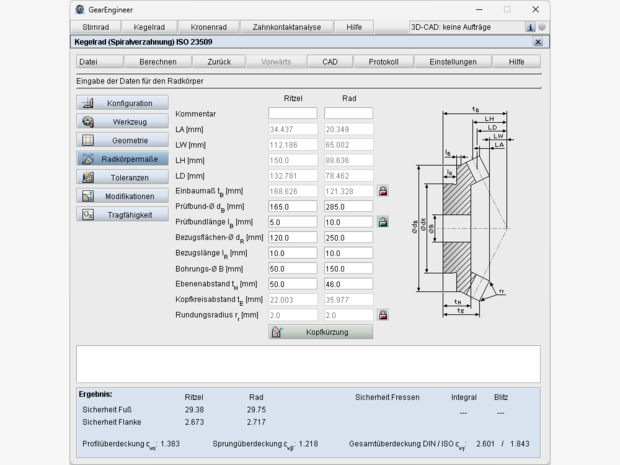Go to the Geometrie page
Image resolution: width=620 pixels, height=465 pixels.
pos(122,140)
